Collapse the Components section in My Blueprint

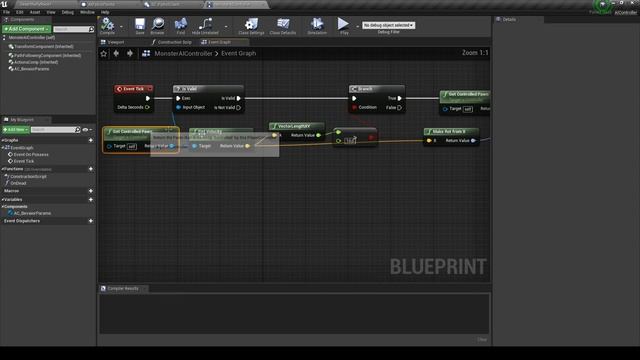point(2,207)
